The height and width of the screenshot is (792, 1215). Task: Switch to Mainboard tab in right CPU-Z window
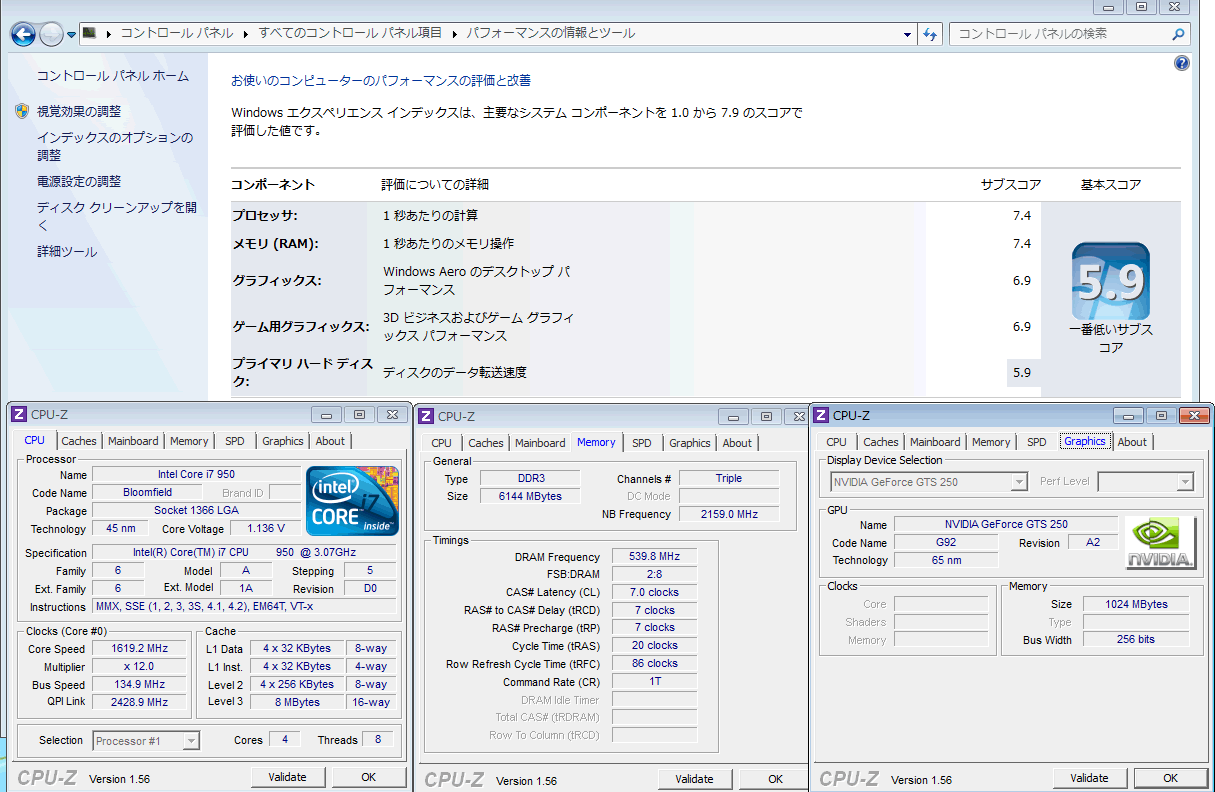pos(935,442)
